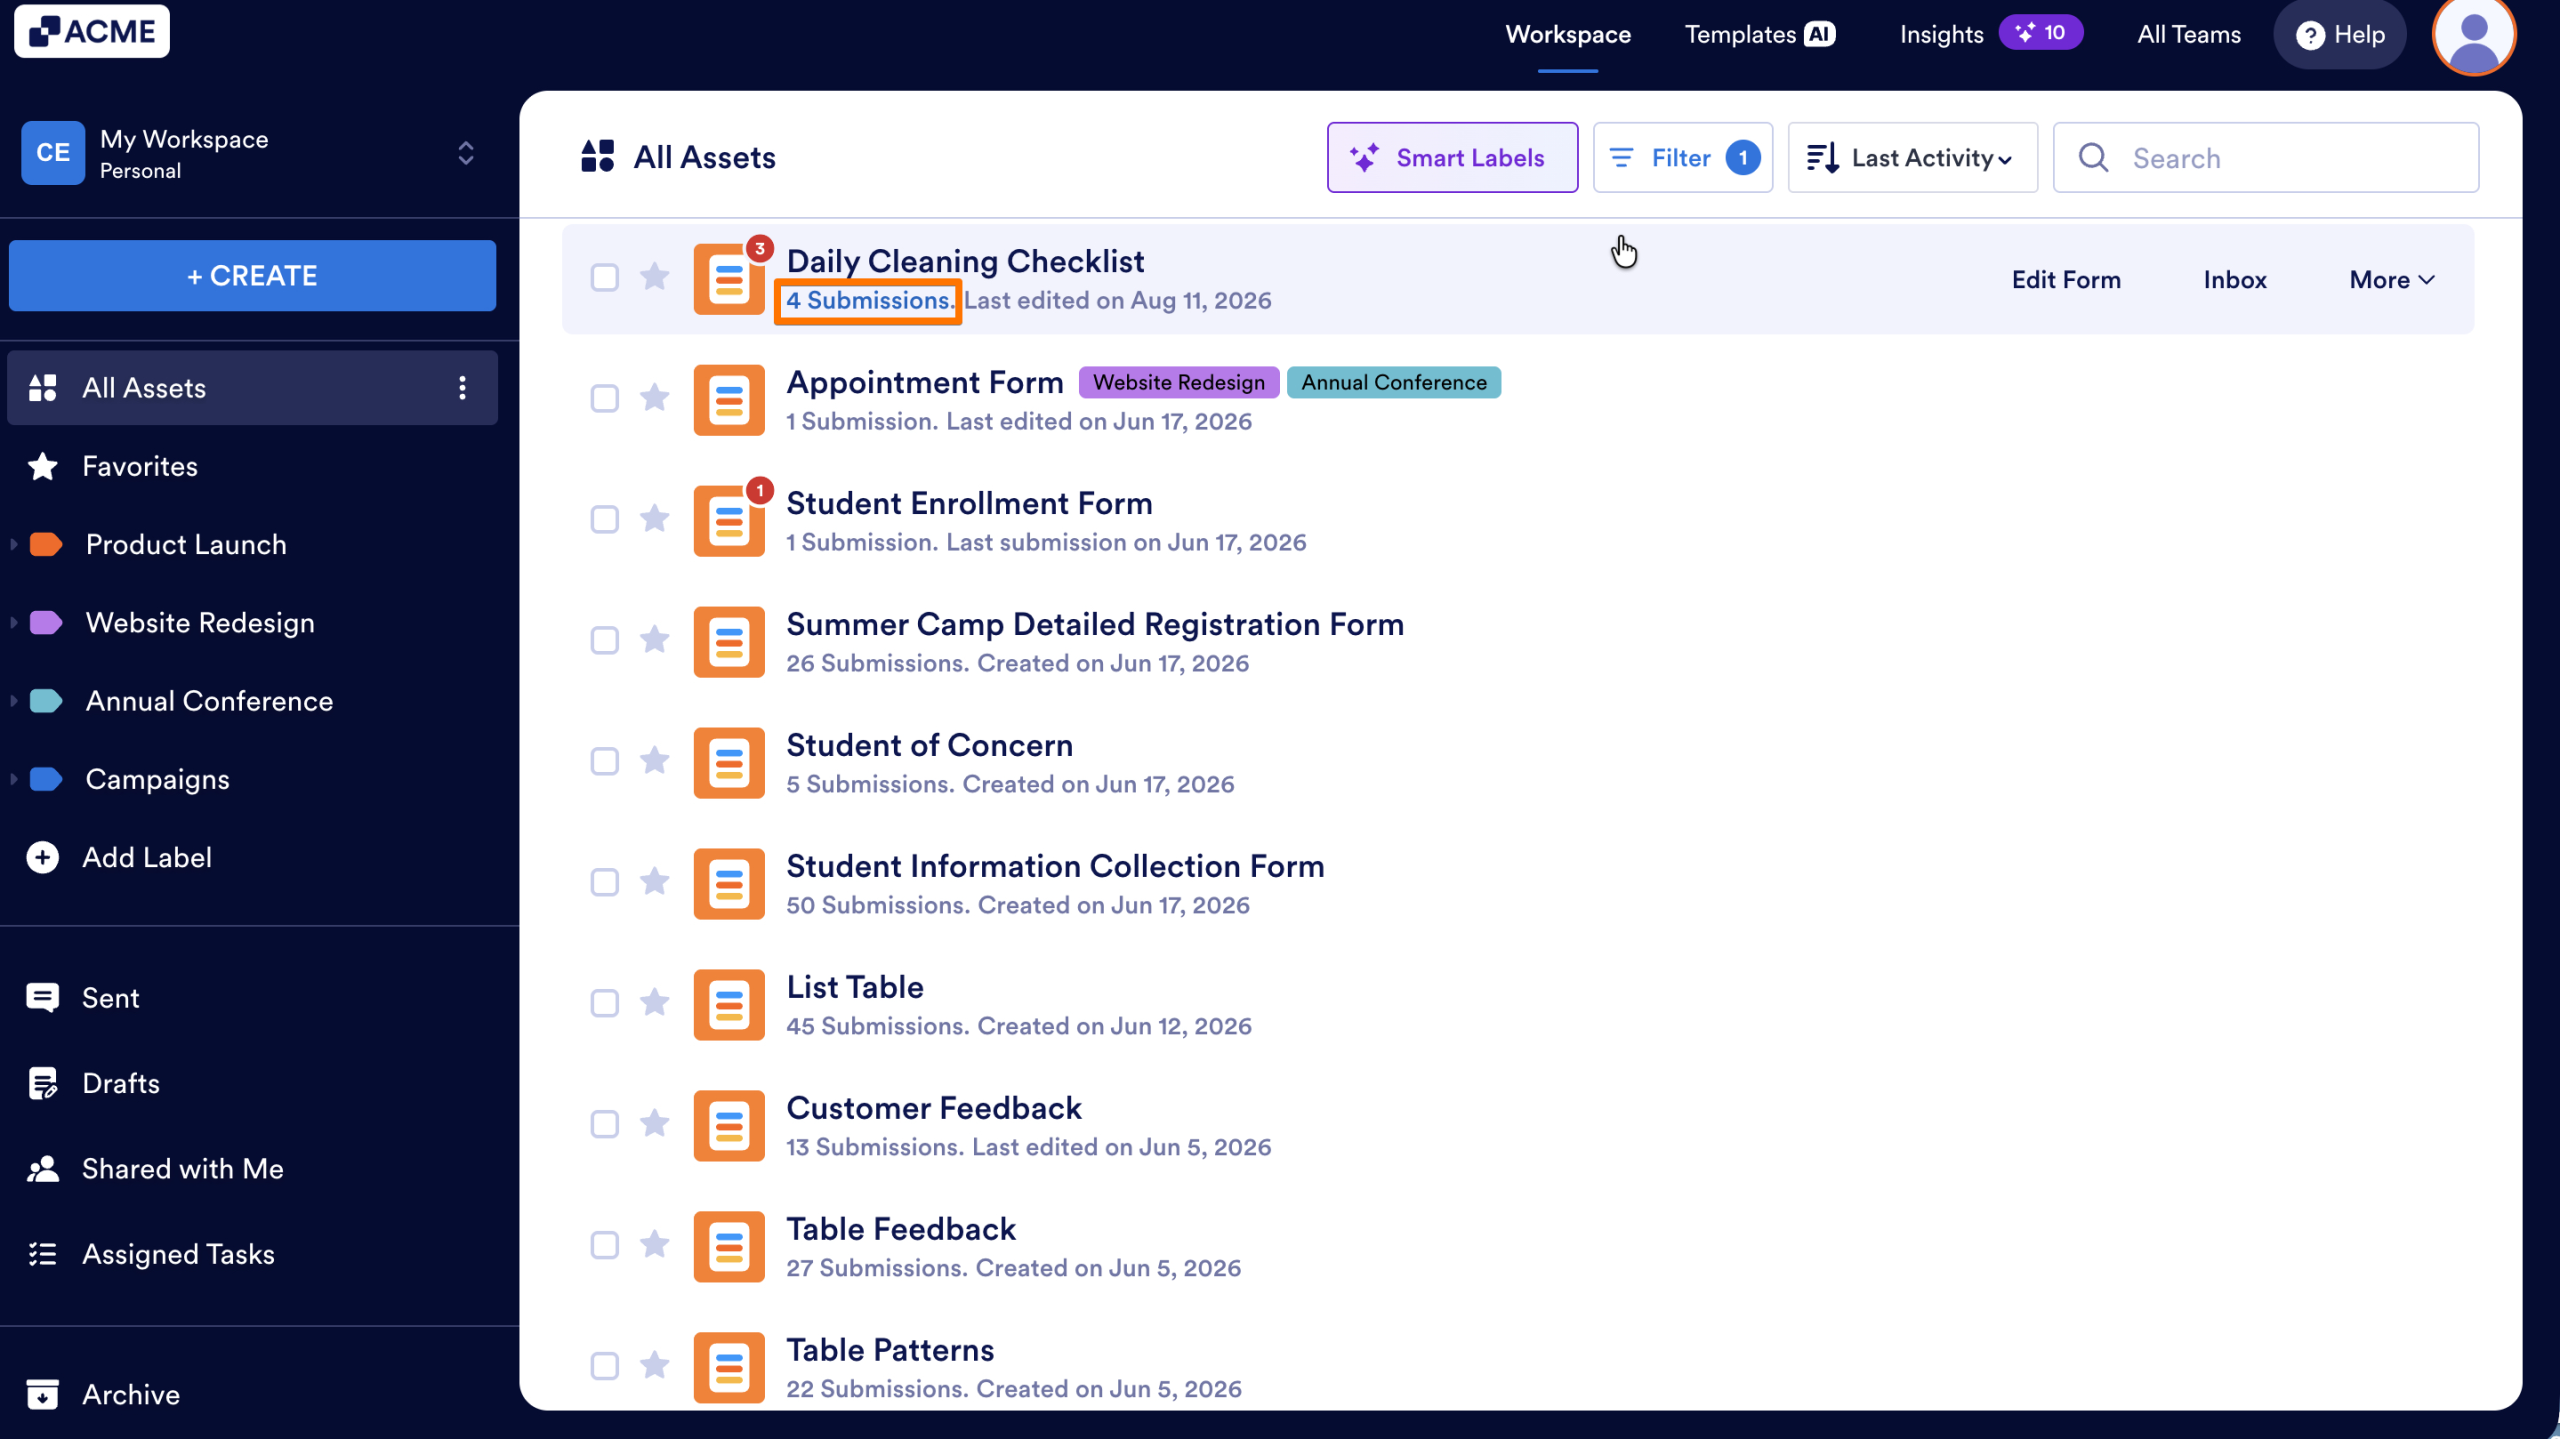Click the Templates AI badge
This screenshot has width=2560, height=1439.
(1819, 34)
